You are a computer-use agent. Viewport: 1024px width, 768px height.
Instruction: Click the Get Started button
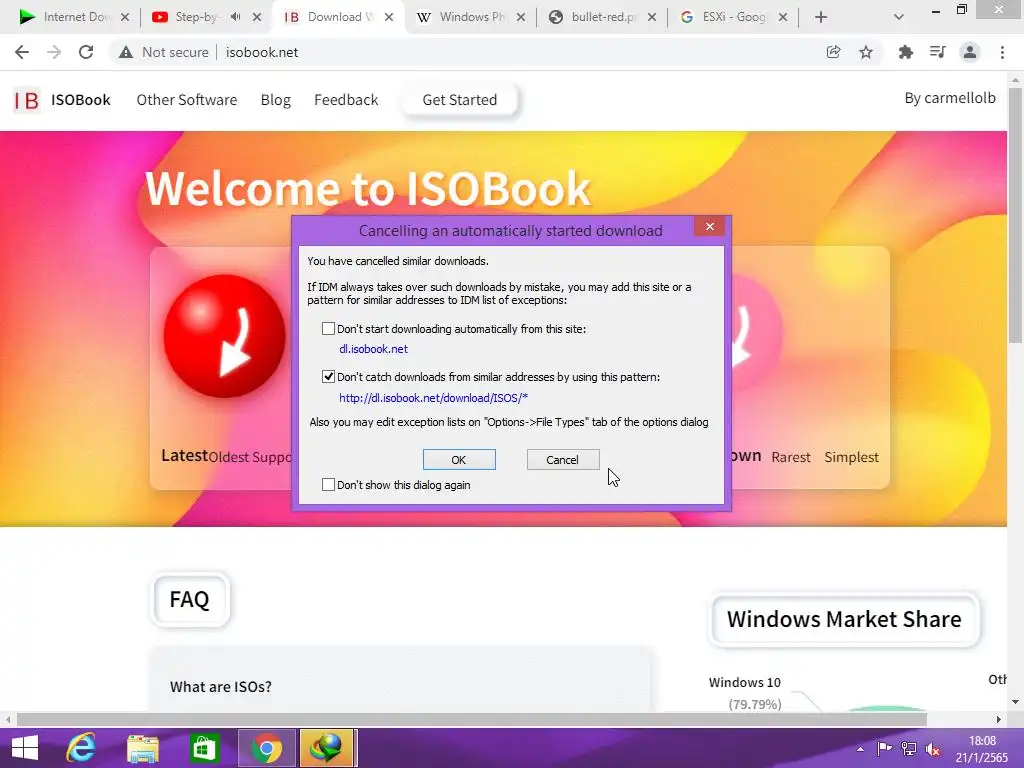pyautogui.click(x=460, y=100)
